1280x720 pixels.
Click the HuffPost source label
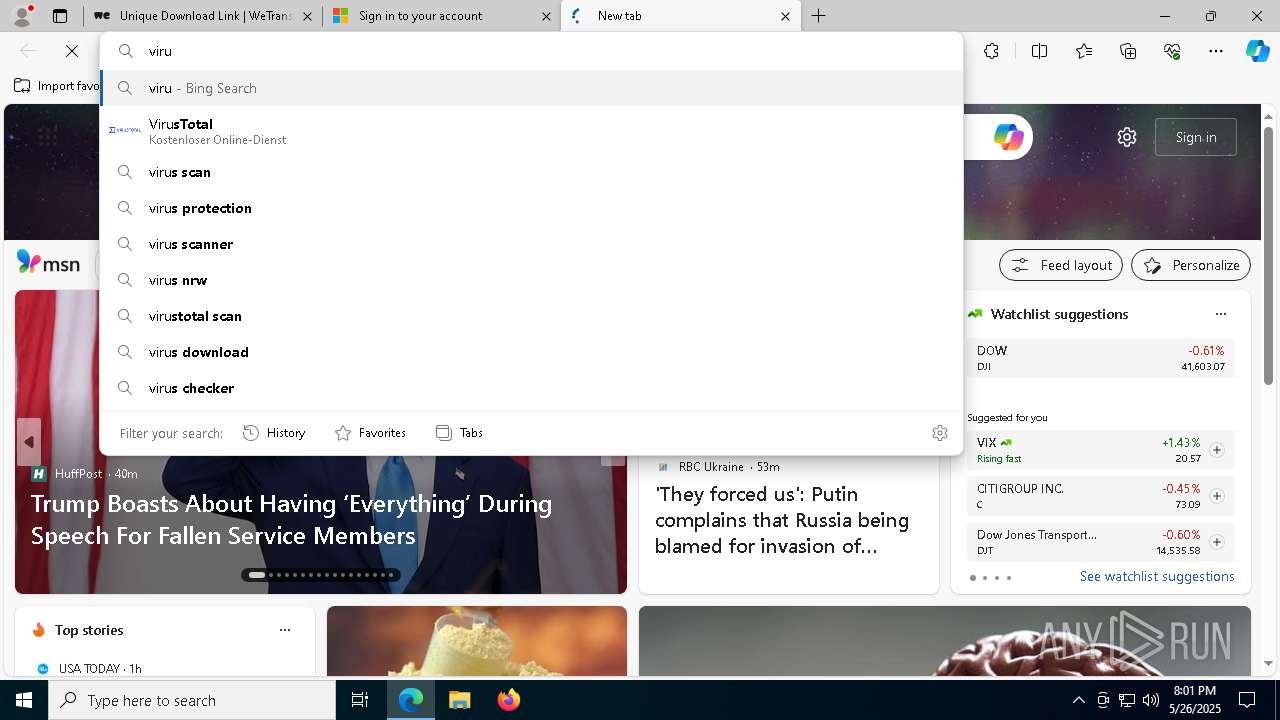pyautogui.click(x=78, y=473)
